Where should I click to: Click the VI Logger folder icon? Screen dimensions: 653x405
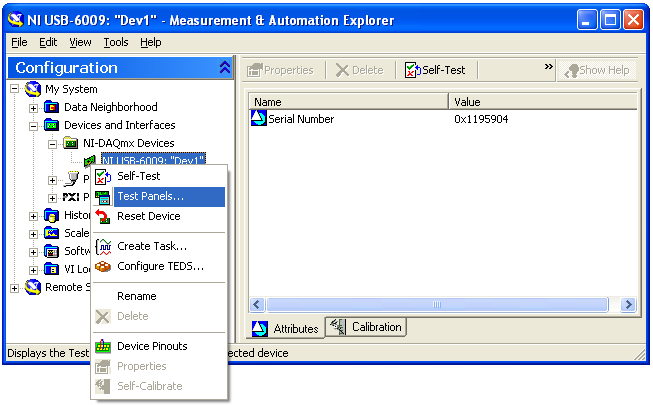pyautogui.click(x=51, y=269)
